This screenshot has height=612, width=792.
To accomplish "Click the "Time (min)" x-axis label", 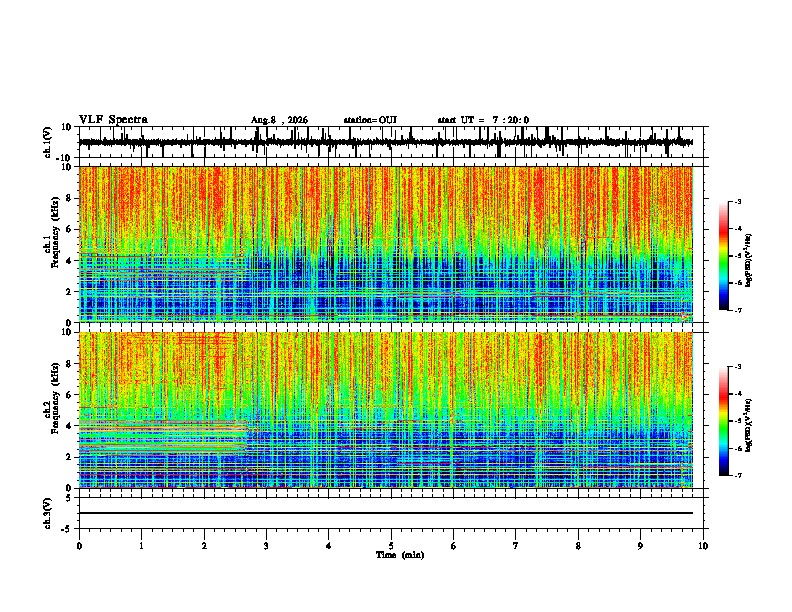I will coord(400,555).
